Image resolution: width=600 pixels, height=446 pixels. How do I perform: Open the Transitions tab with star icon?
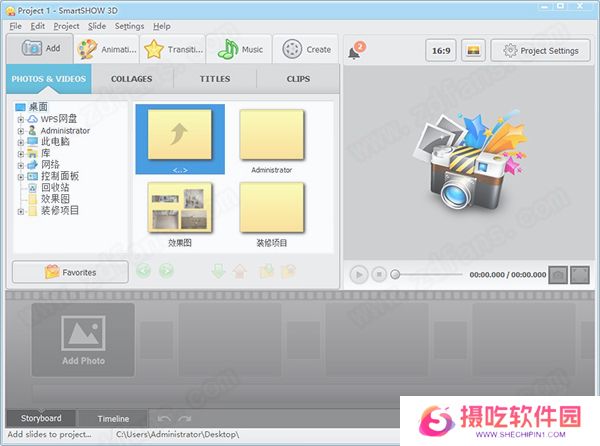point(173,49)
